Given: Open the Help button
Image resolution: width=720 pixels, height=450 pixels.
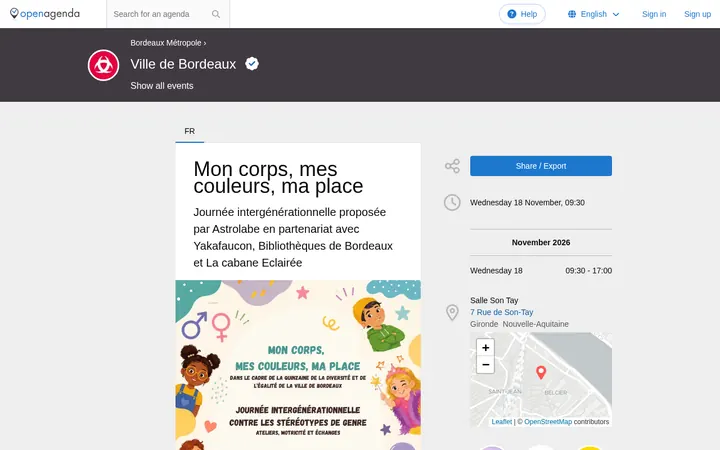Looking at the screenshot, I should [522, 14].
